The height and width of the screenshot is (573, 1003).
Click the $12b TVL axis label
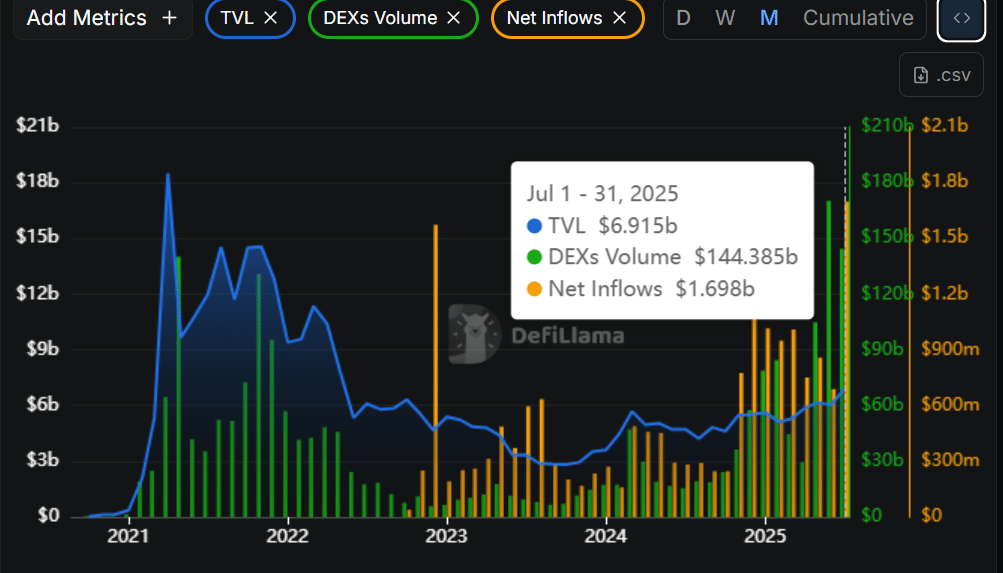(x=38, y=293)
